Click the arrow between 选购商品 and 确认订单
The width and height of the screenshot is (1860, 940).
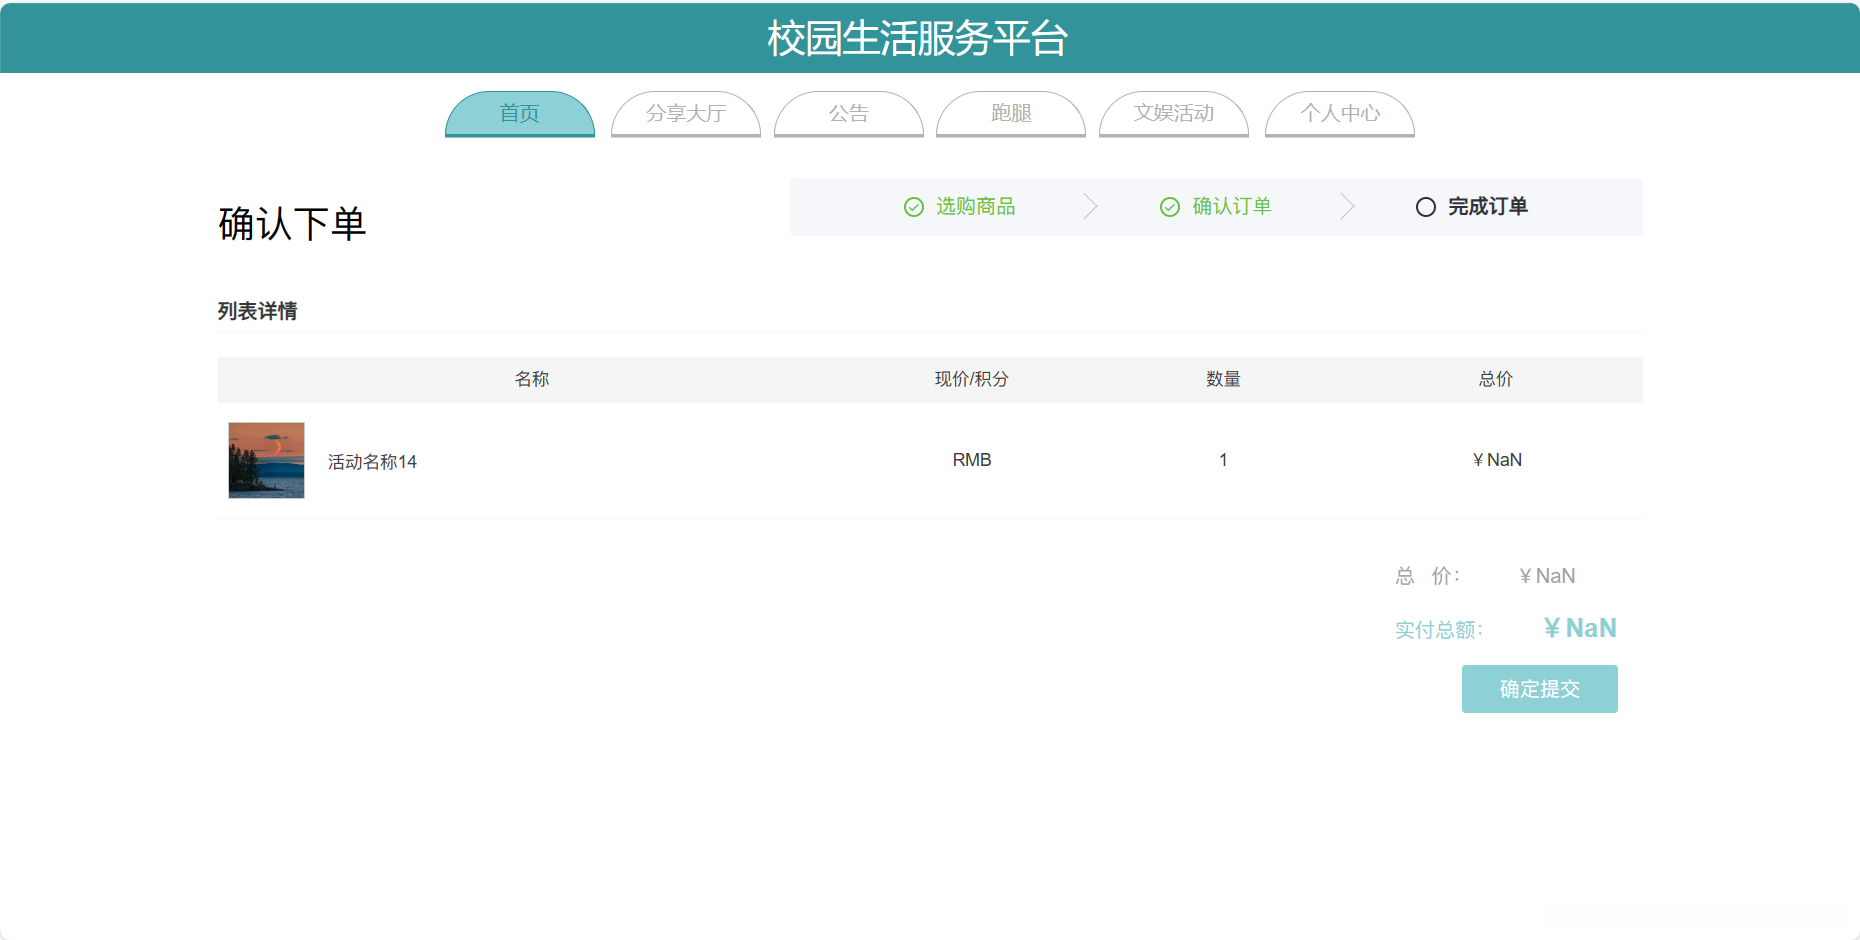pyautogui.click(x=1091, y=207)
